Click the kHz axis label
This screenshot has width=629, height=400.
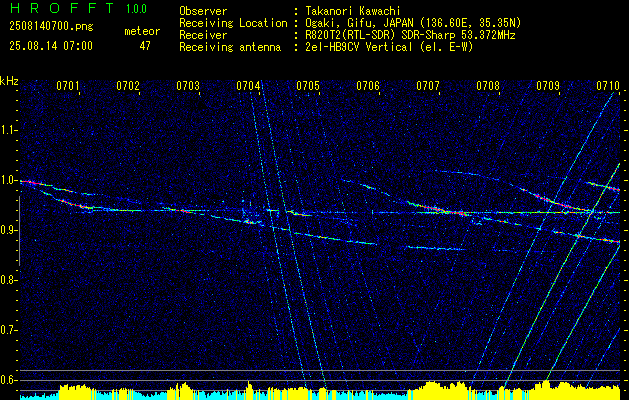9,81
